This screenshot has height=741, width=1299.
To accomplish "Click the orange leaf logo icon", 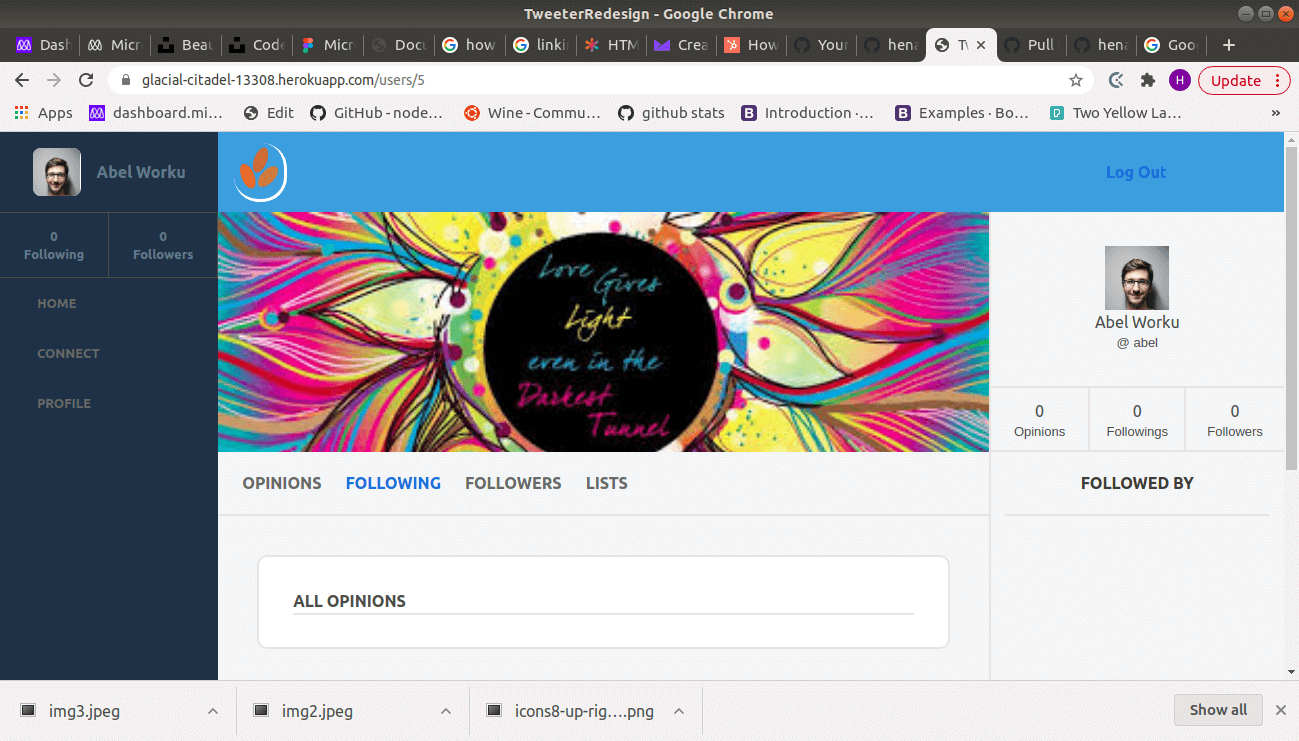I will pyautogui.click(x=260, y=172).
